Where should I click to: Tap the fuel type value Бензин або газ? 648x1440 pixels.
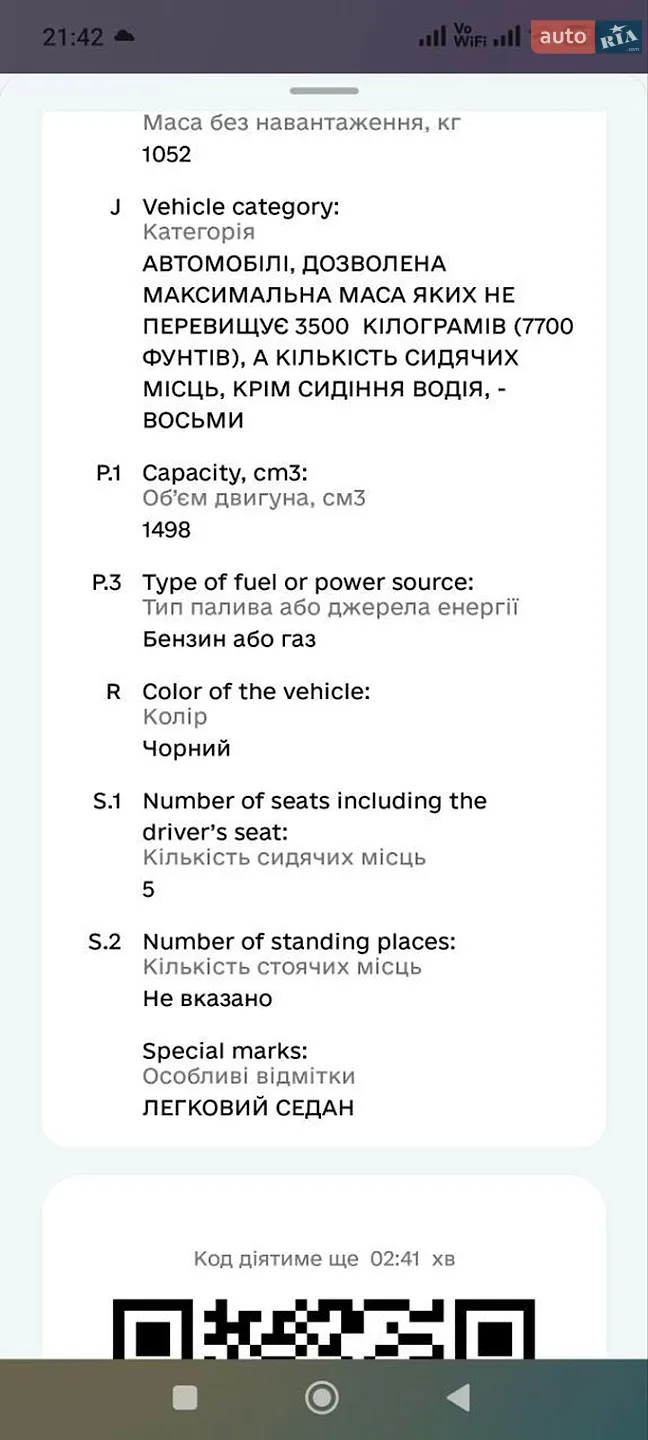229,639
